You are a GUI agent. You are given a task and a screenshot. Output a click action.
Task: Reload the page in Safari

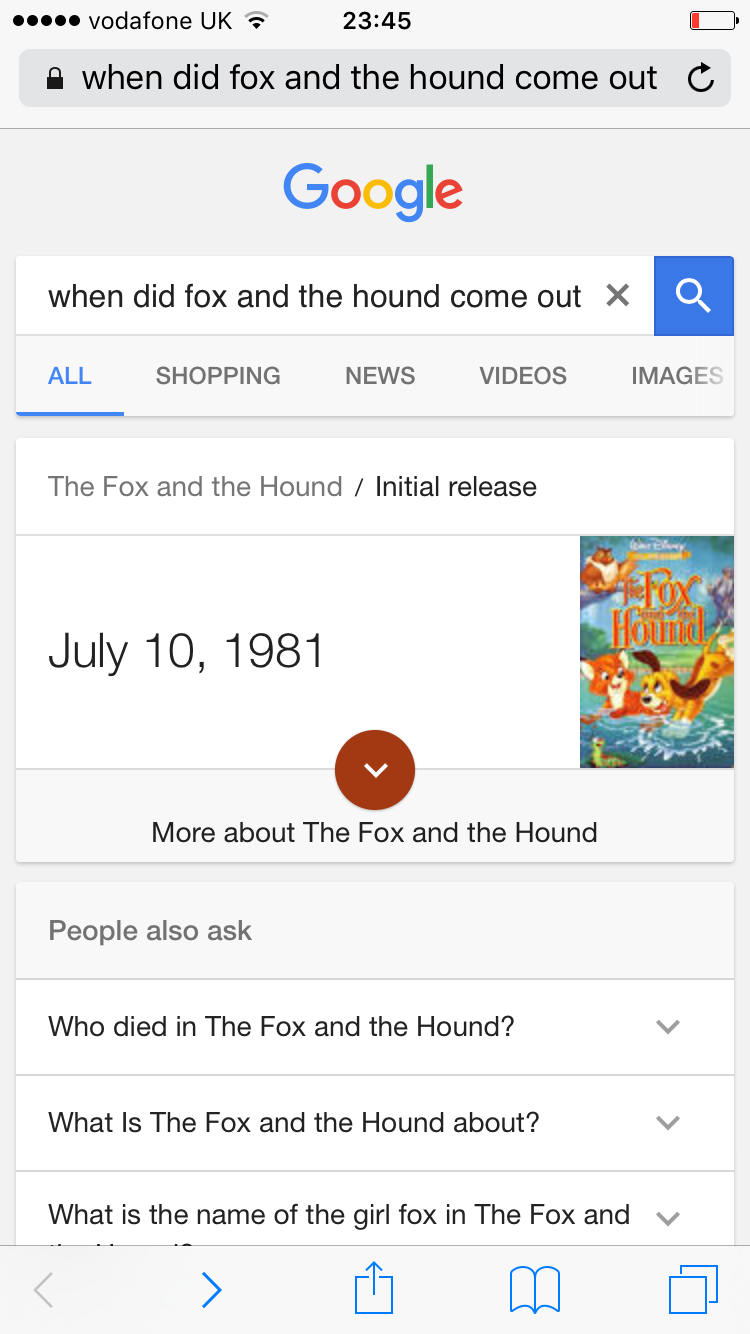(701, 78)
